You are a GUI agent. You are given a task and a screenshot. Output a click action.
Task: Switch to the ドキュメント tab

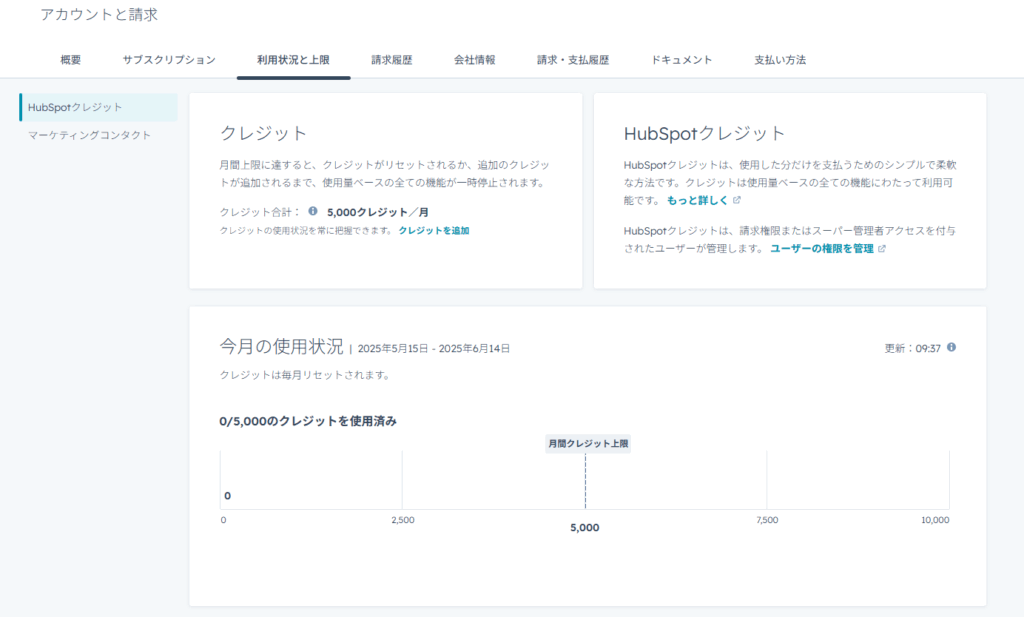pos(681,60)
